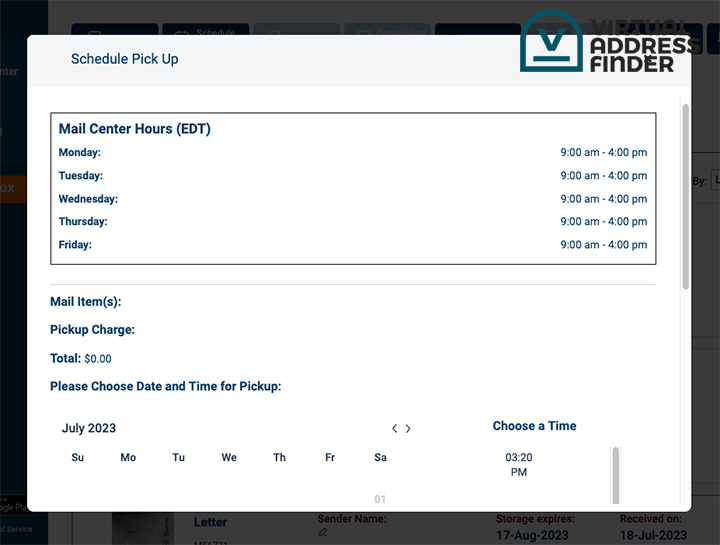The image size is (720, 545).
Task: Click the Wednesday label in hours table
Action: (x=88, y=199)
